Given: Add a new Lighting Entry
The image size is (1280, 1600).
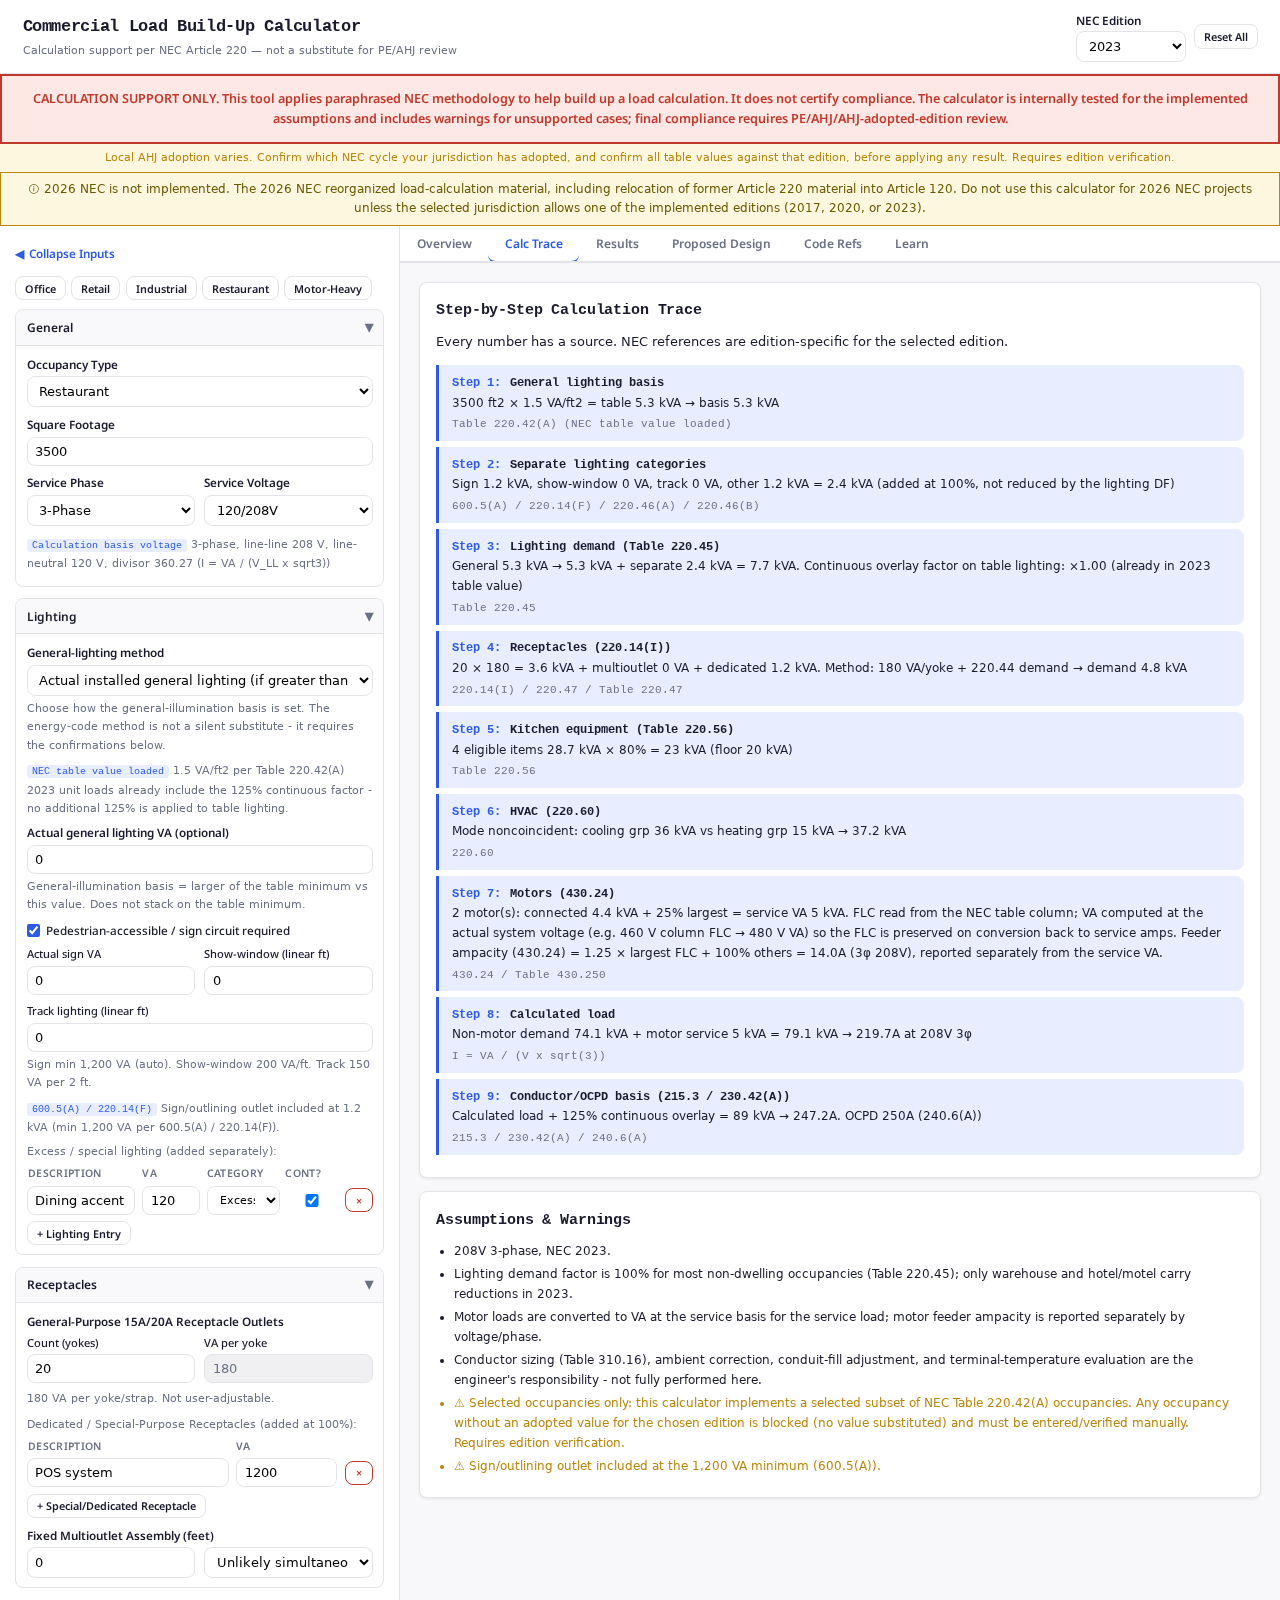Looking at the screenshot, I should [79, 1234].
